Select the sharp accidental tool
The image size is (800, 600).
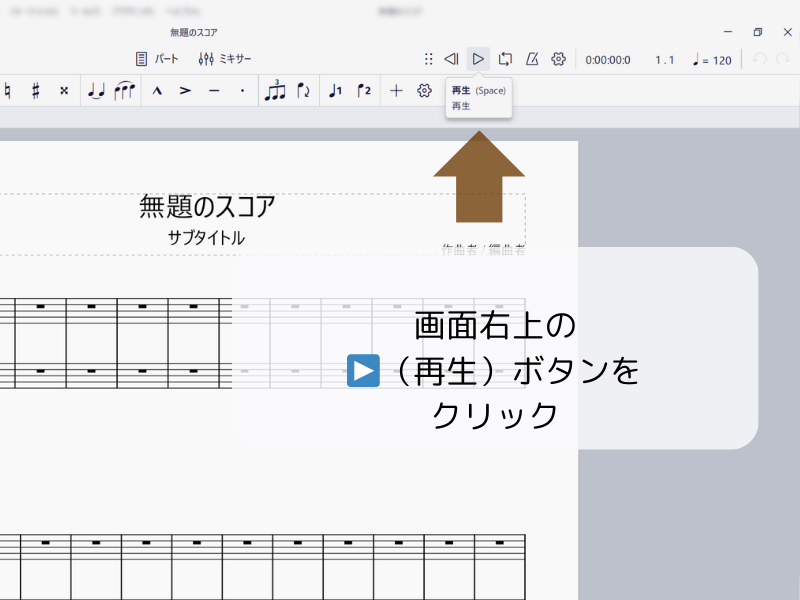pyautogui.click(x=35, y=89)
